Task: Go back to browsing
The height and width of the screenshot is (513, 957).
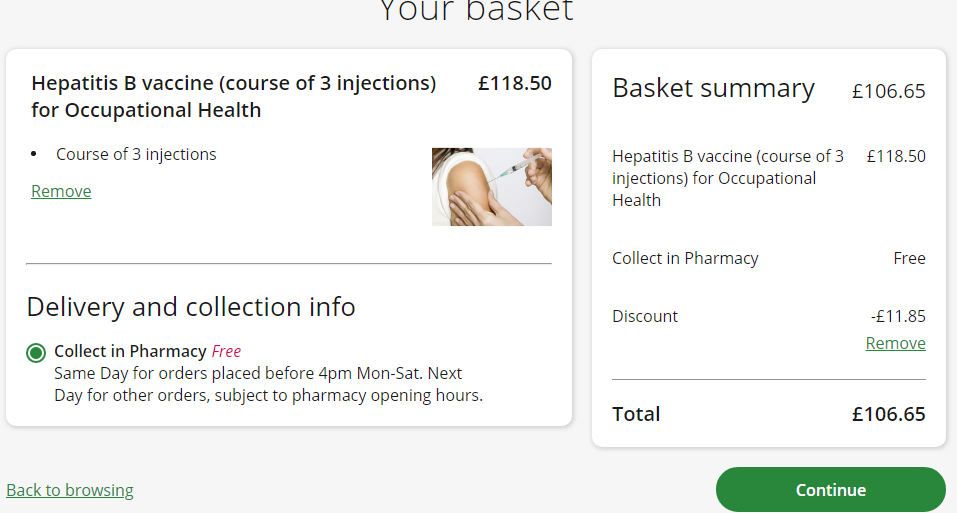Action: pyautogui.click(x=70, y=490)
